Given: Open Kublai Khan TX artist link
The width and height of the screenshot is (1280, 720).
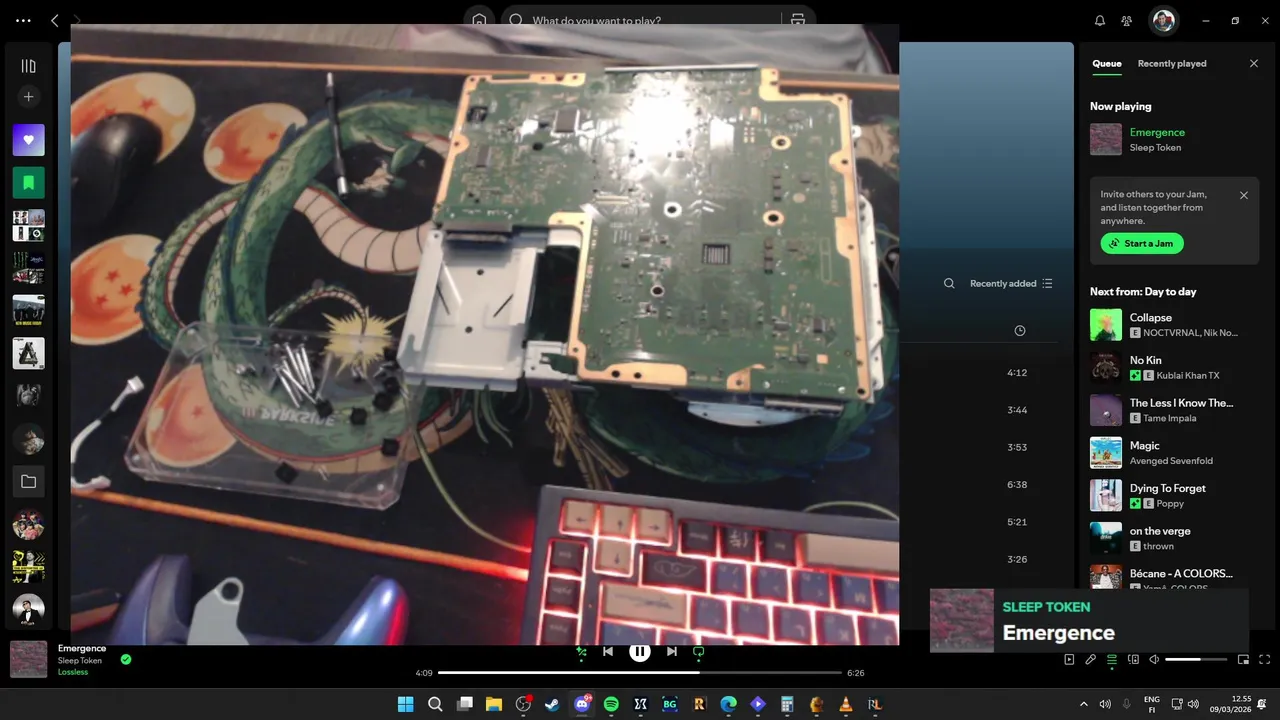Looking at the screenshot, I should [x=1188, y=376].
